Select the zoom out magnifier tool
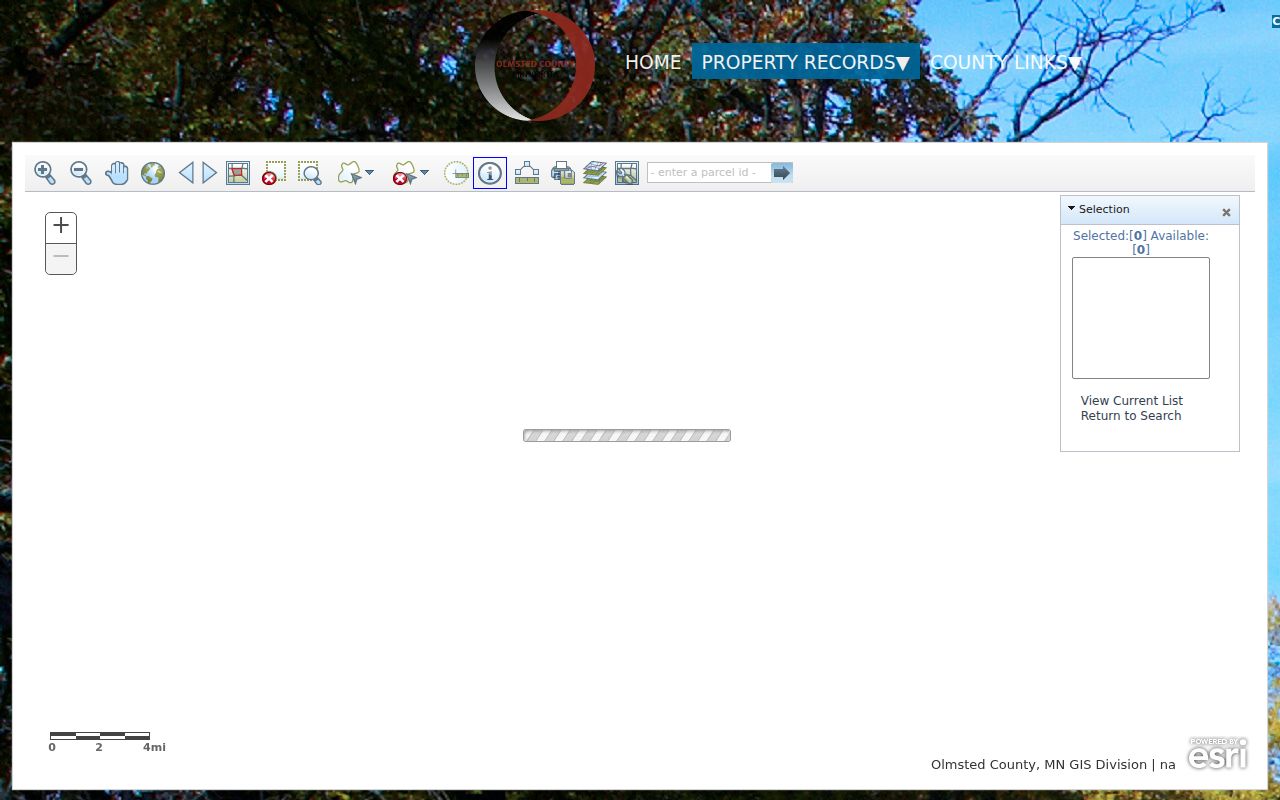The width and height of the screenshot is (1280, 800). [81, 173]
